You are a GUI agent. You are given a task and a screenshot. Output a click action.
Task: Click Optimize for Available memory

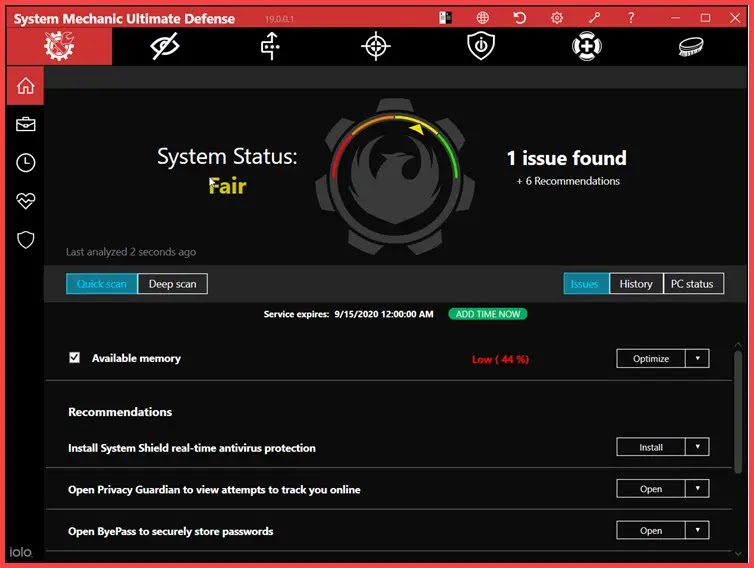(651, 358)
